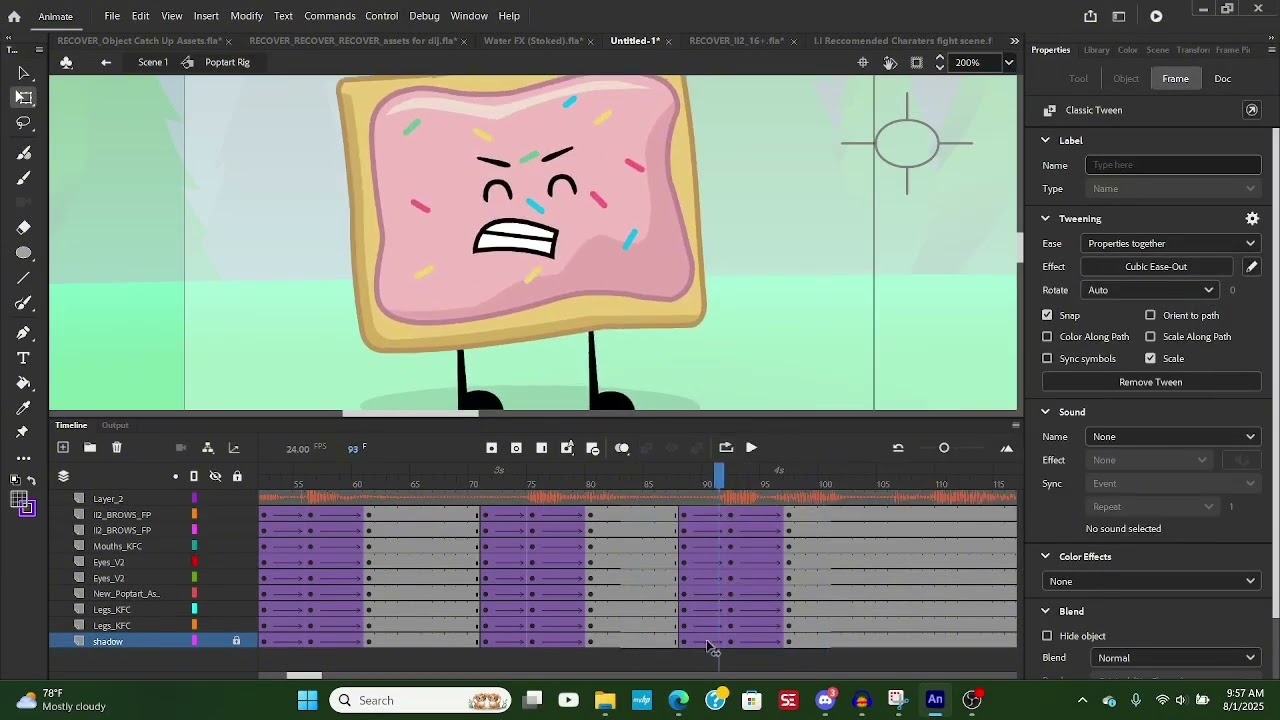
Task: Click the Cubic Ease-Out effect button
Action: tap(1156, 267)
